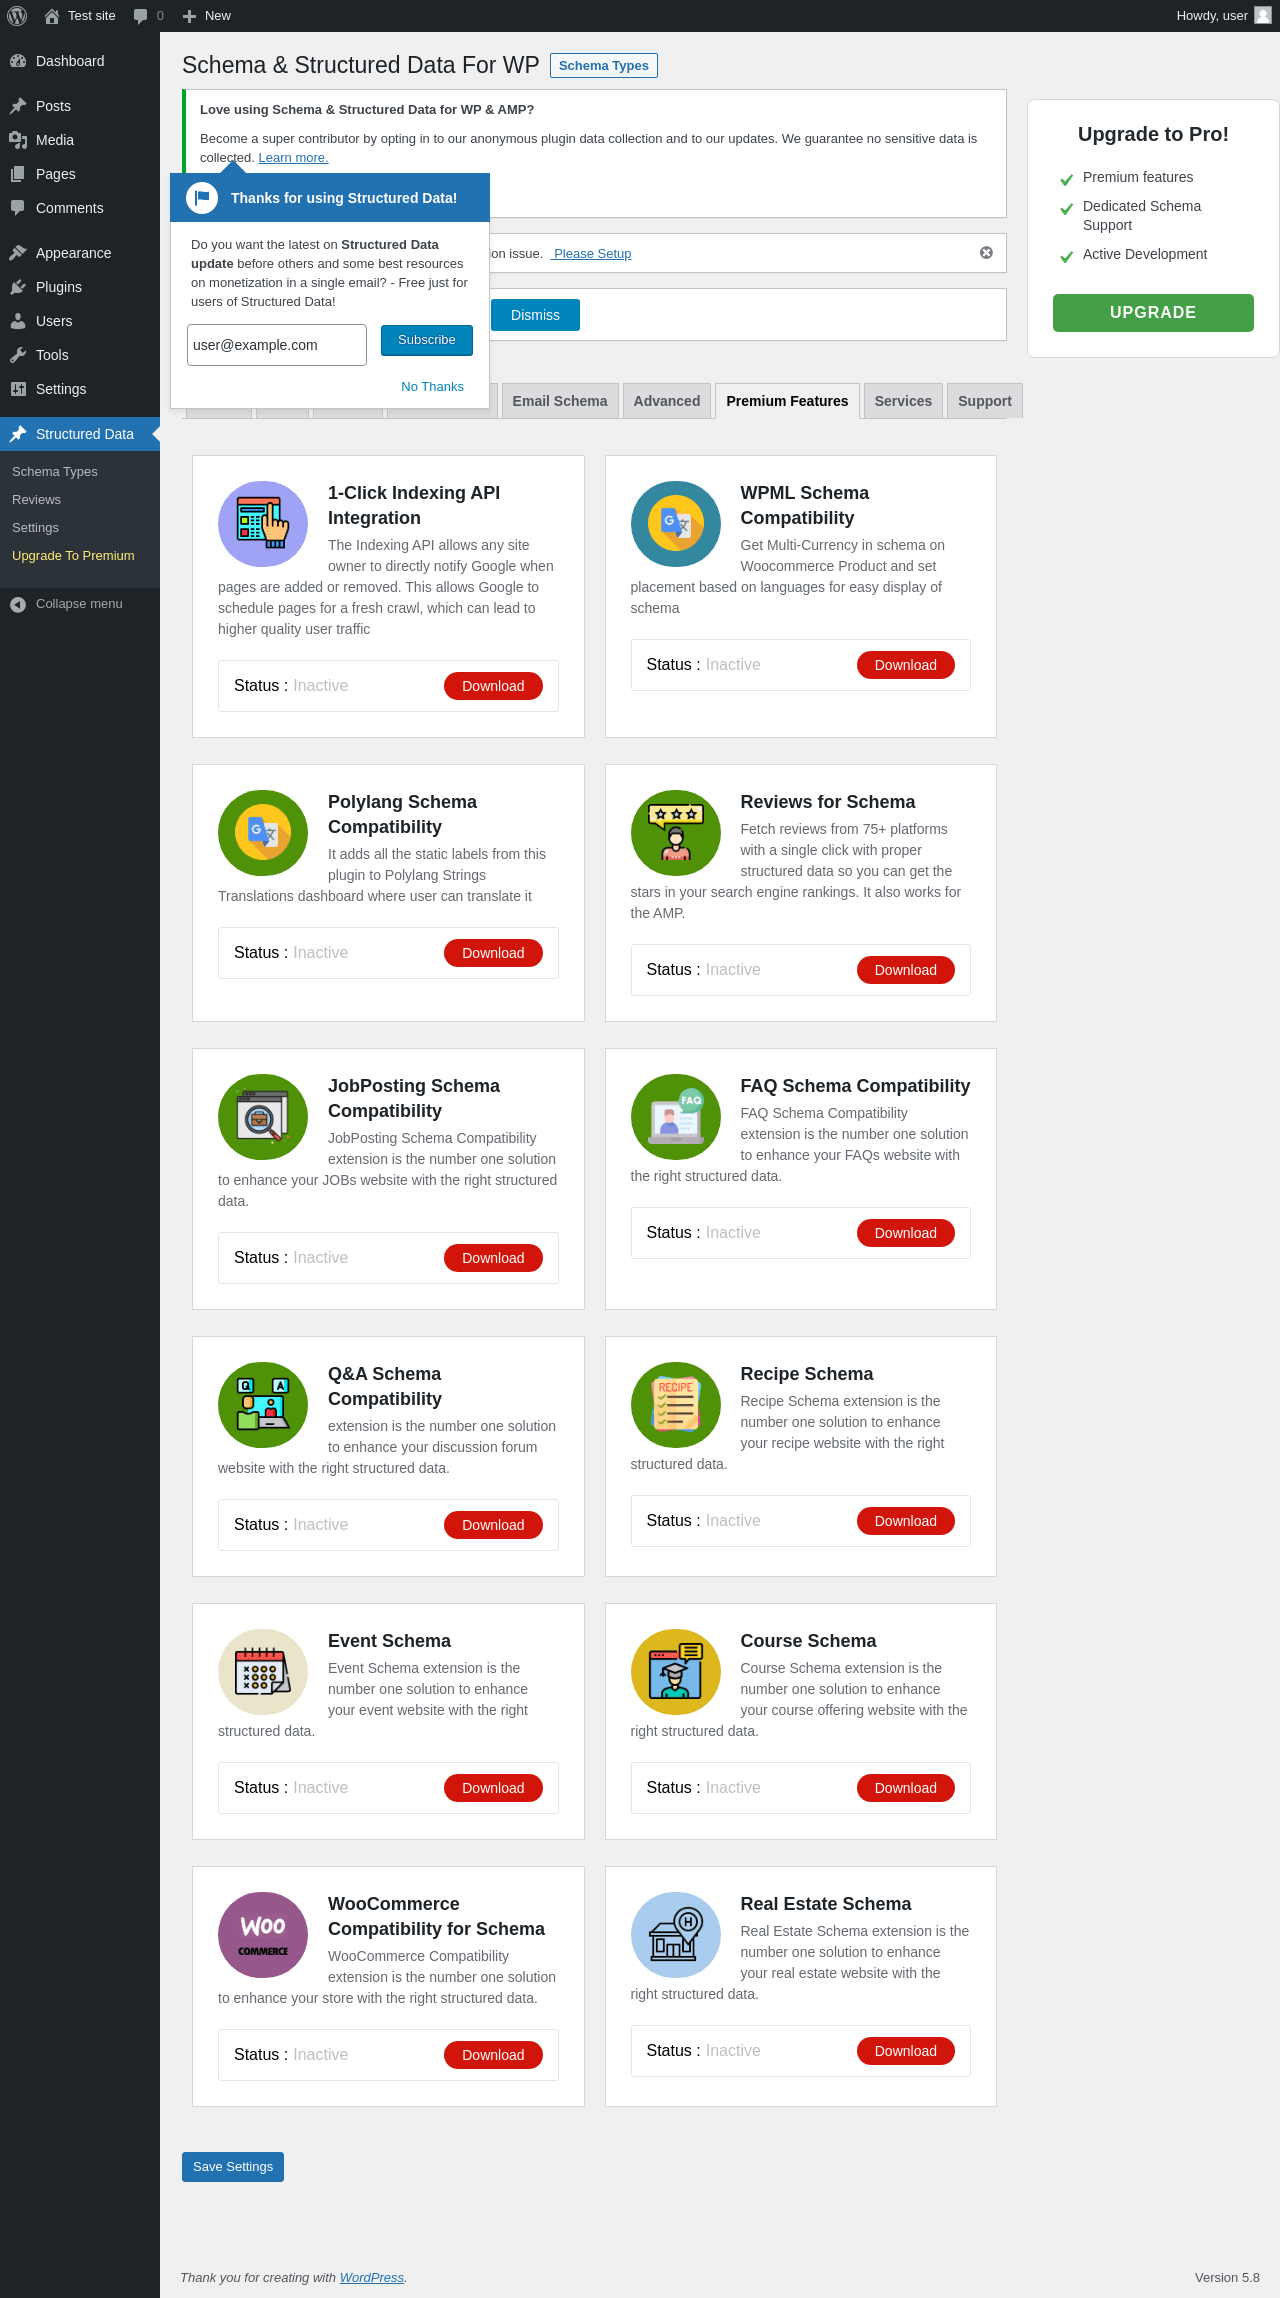Image resolution: width=1280 pixels, height=2298 pixels.
Task: Download the Polylang Schema Compatibility extension
Action: (x=493, y=953)
